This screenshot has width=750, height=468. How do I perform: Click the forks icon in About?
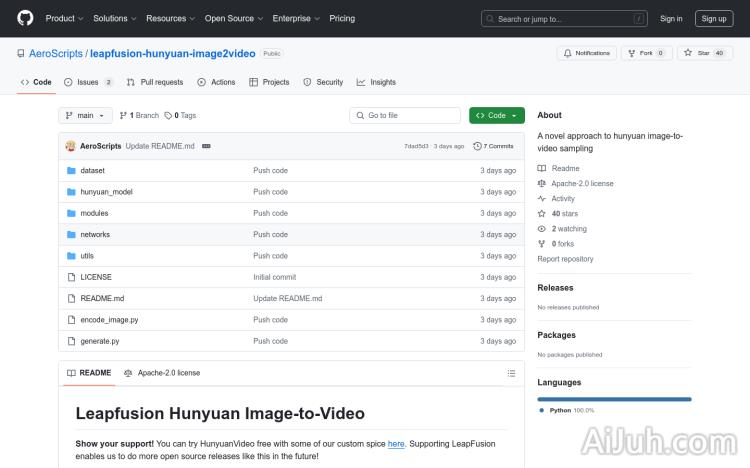coord(541,244)
